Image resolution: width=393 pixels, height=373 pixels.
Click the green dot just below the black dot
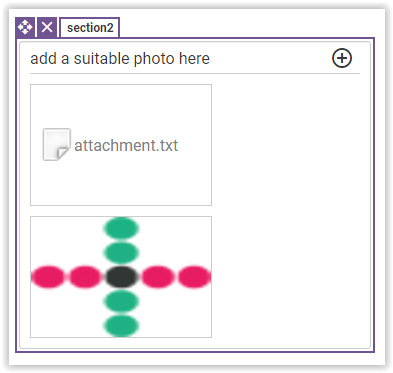pos(121,301)
